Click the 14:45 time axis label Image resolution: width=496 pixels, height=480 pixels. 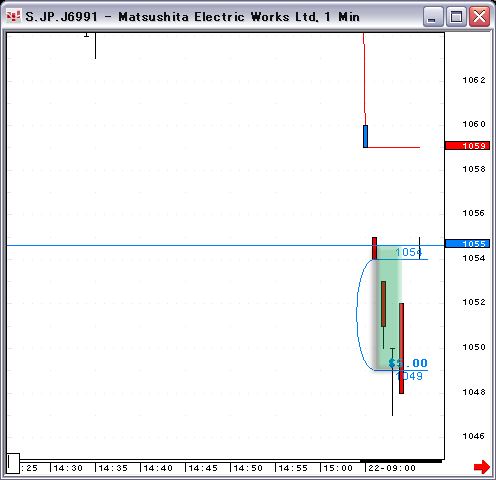203,468
